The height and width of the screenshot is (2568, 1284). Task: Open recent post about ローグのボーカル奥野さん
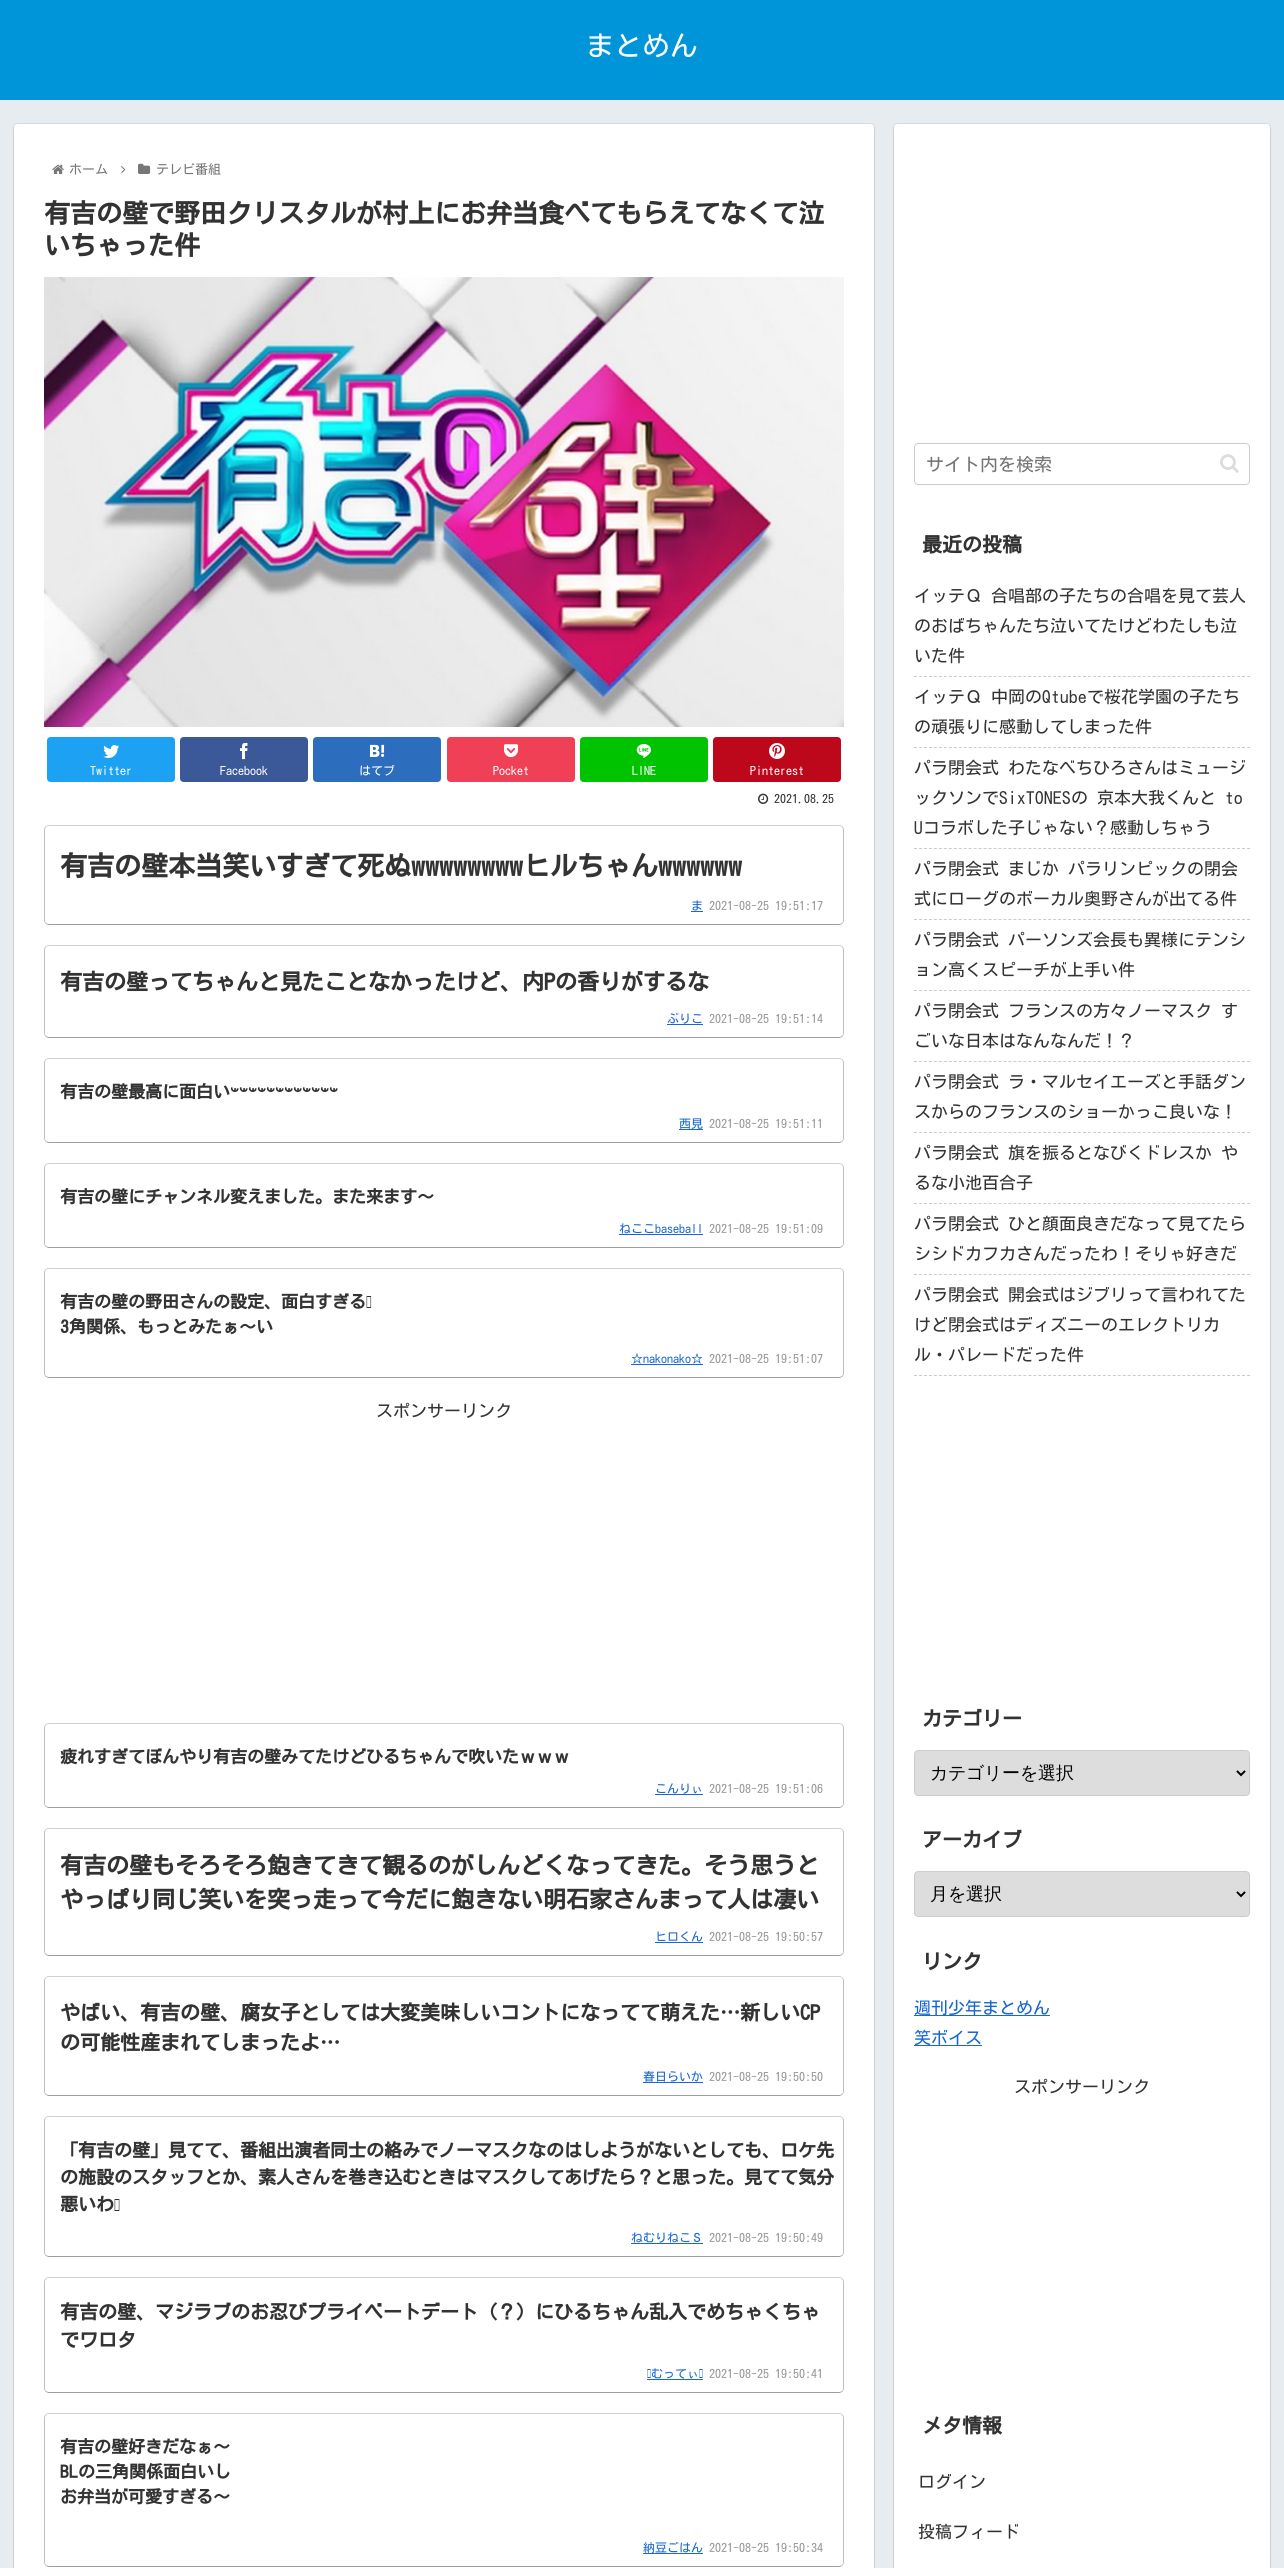click(x=1080, y=883)
